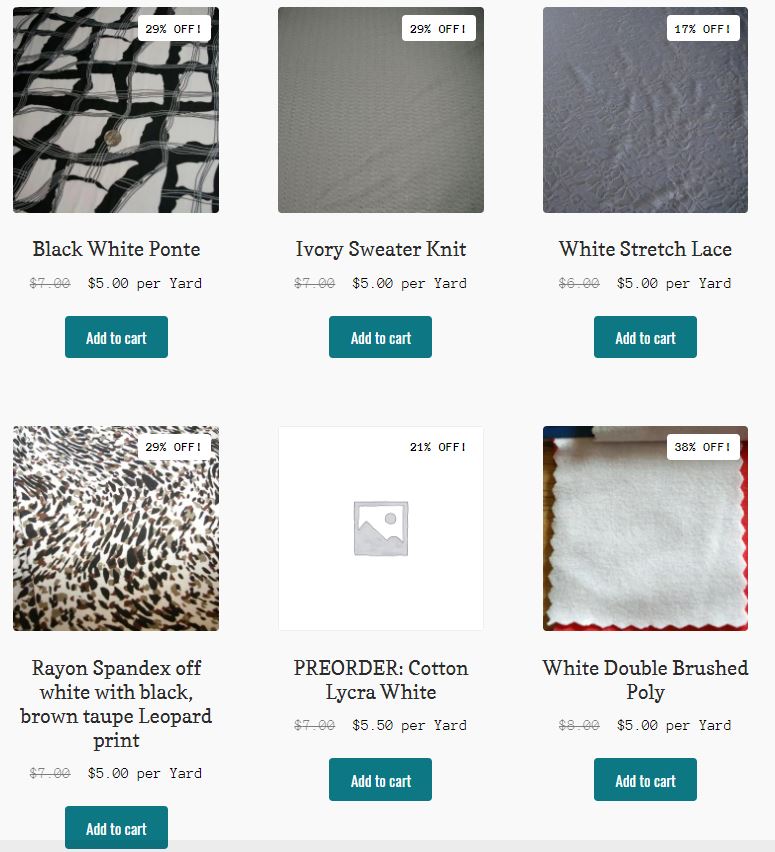The width and height of the screenshot is (775, 852).
Task: Add Rayon Spandex Leopard print to cart
Action: coord(116,828)
